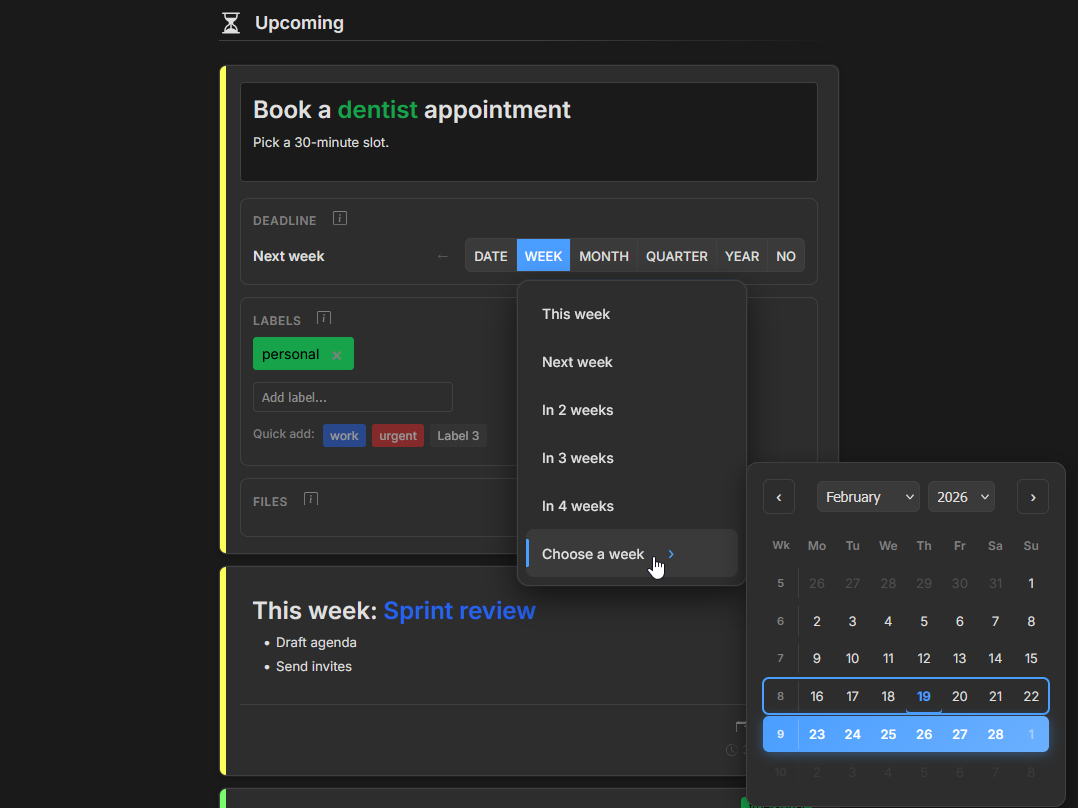The width and height of the screenshot is (1078, 808).
Task: Pick February 16 in the calendar
Action: coord(817,697)
